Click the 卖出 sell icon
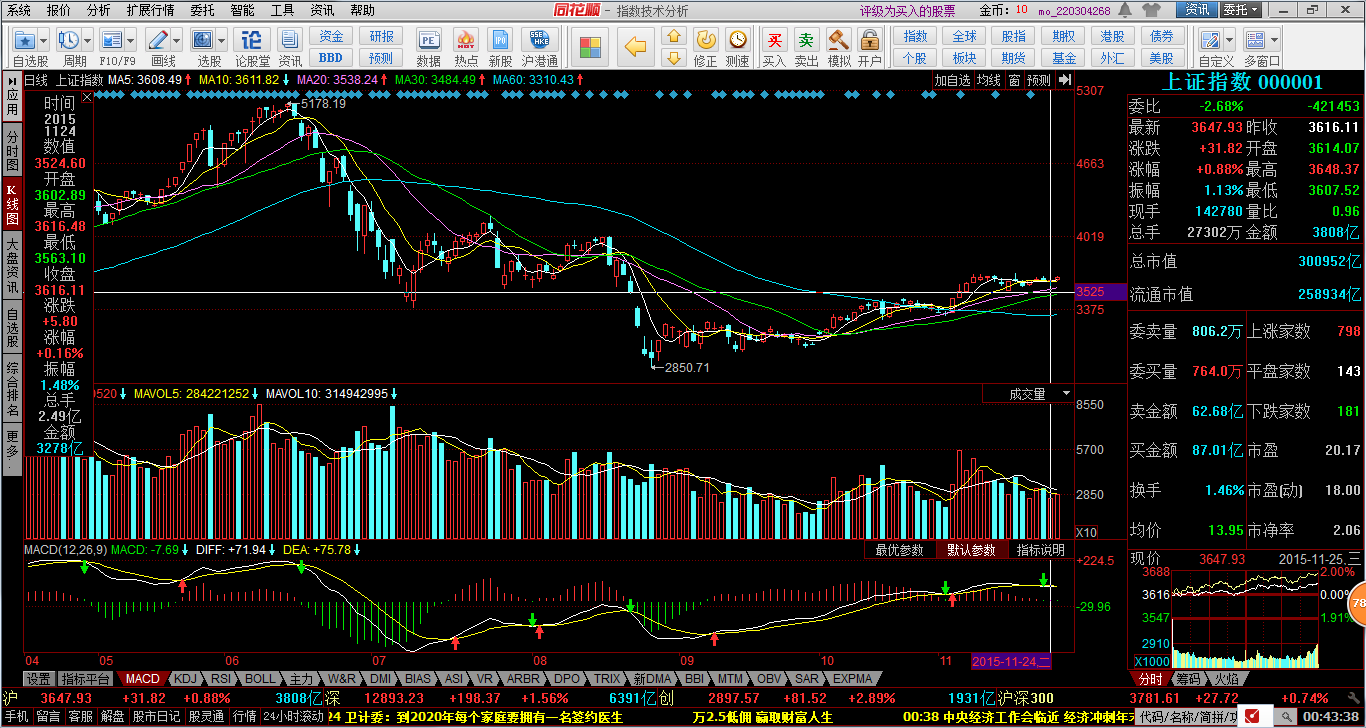Screen dimensions: 1366x728 click(x=806, y=40)
